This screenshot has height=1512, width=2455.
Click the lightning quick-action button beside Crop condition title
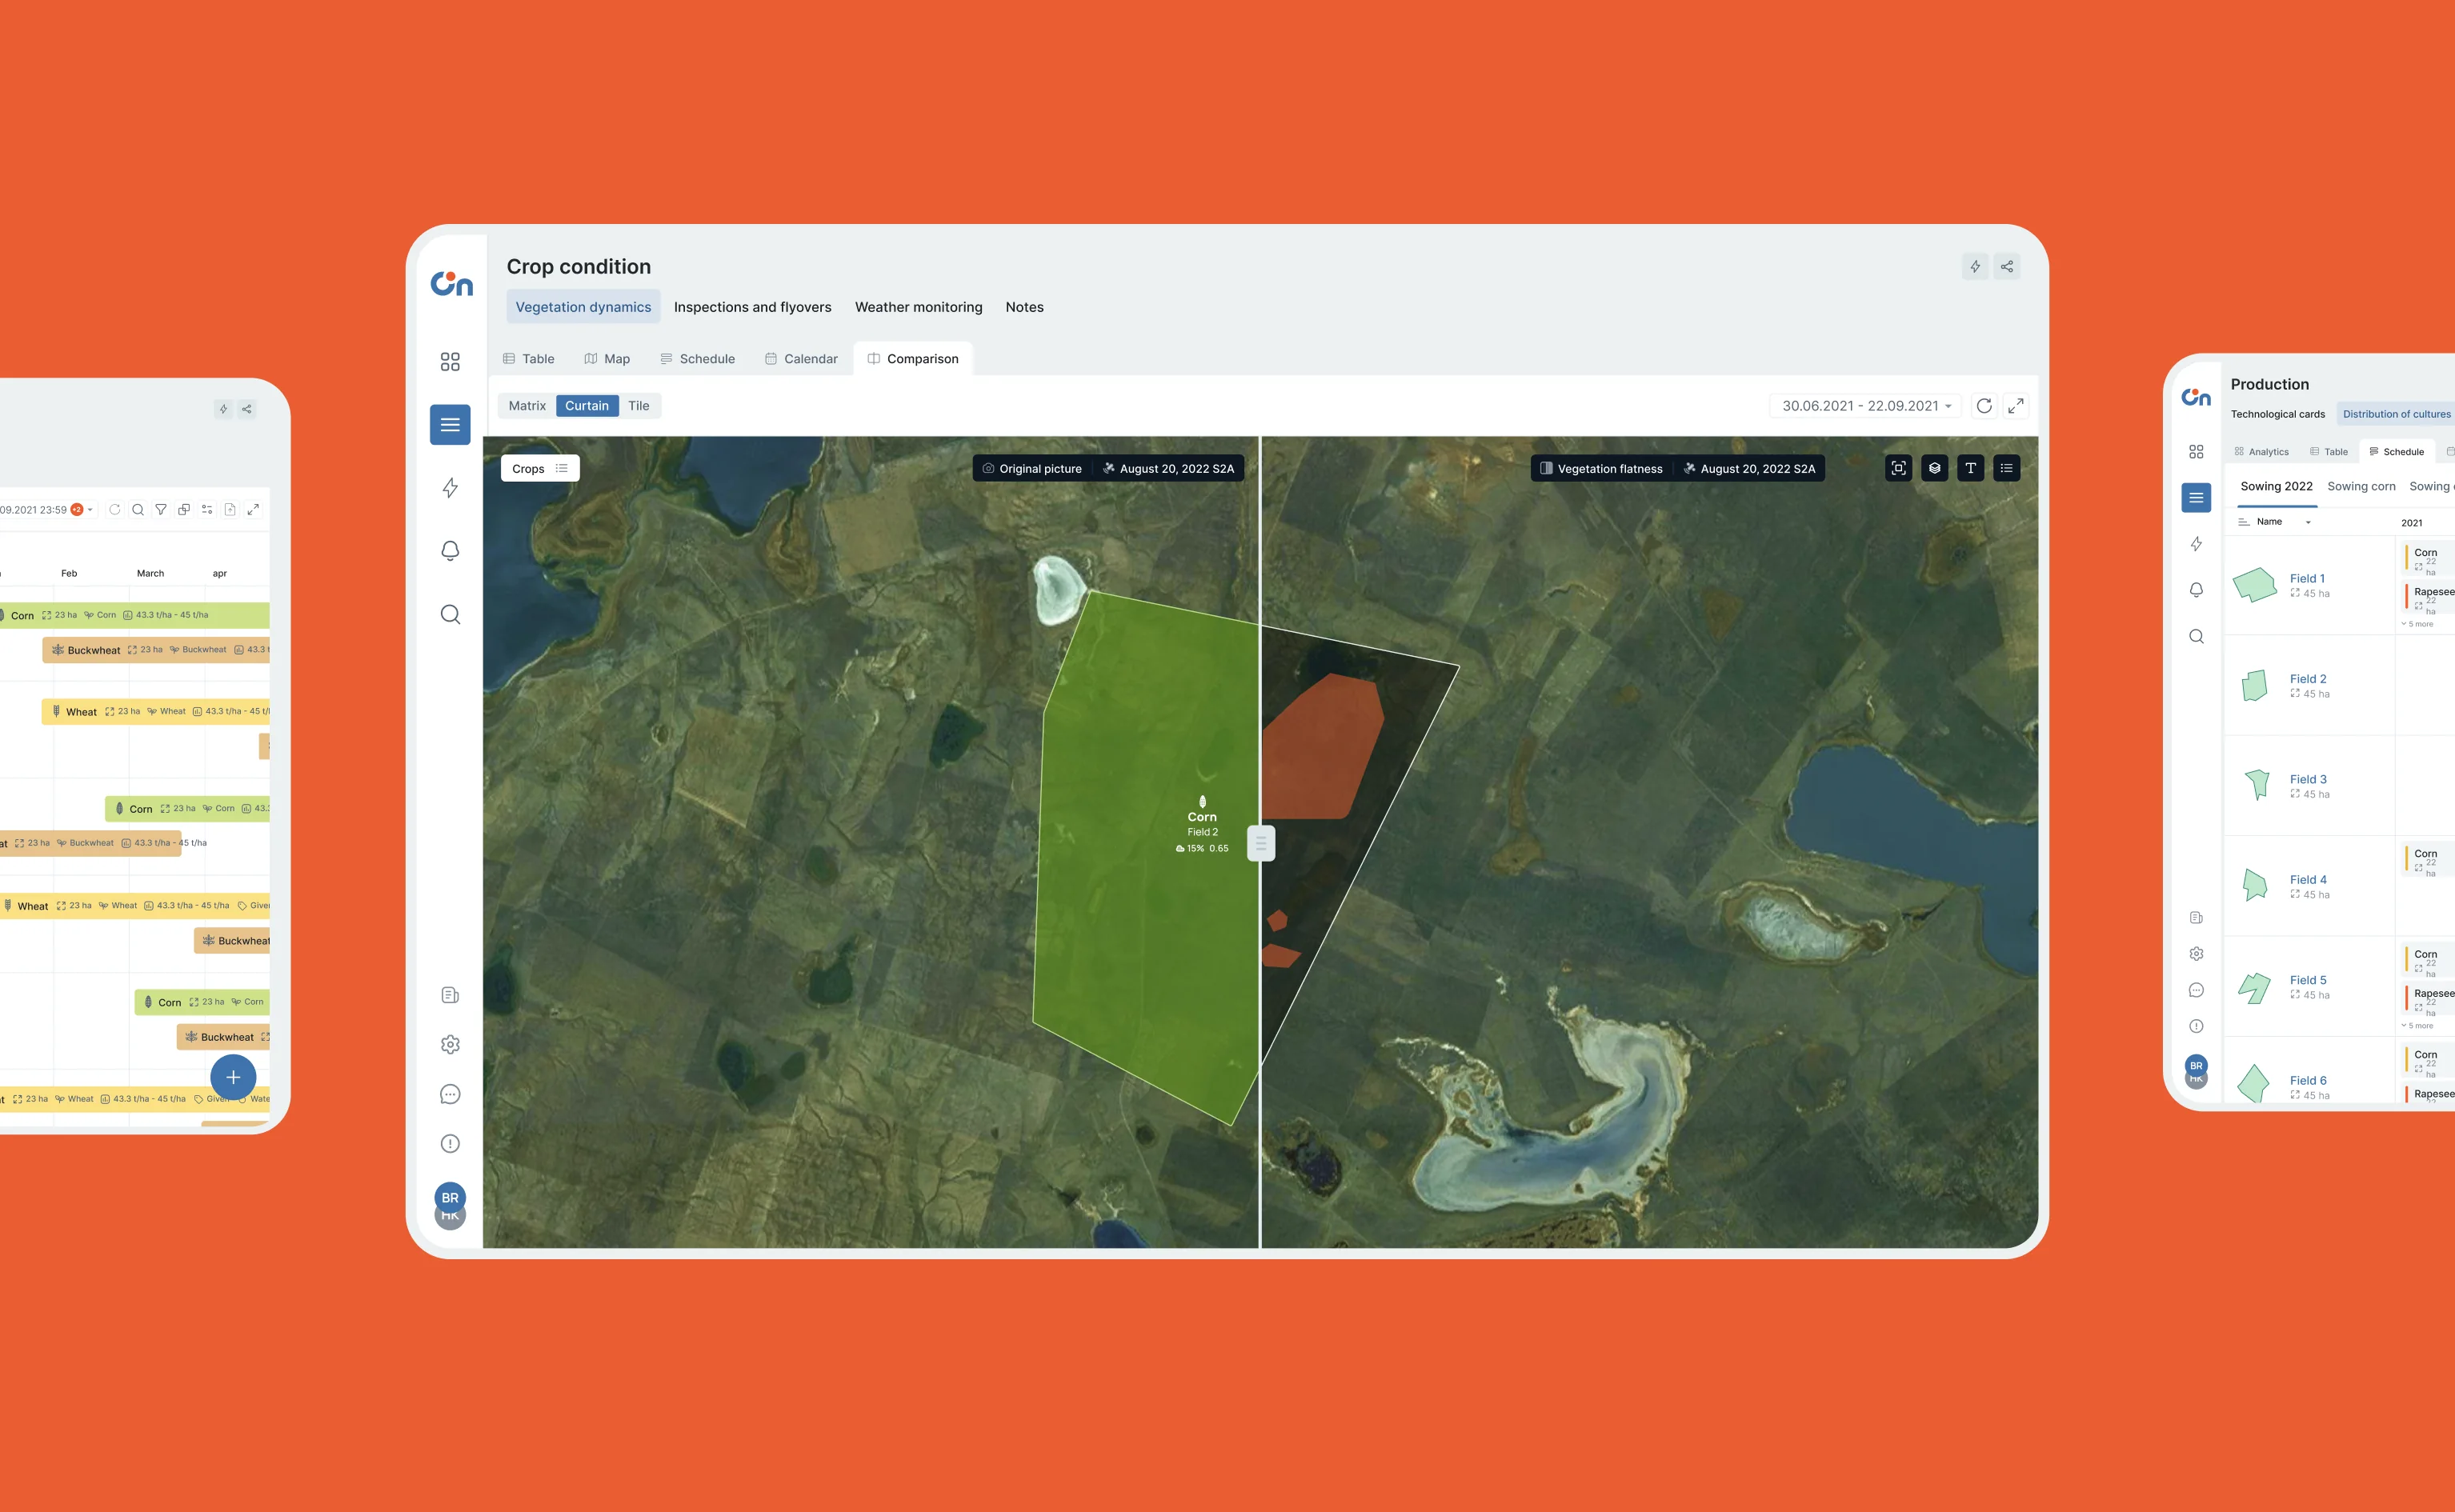[x=1975, y=266]
